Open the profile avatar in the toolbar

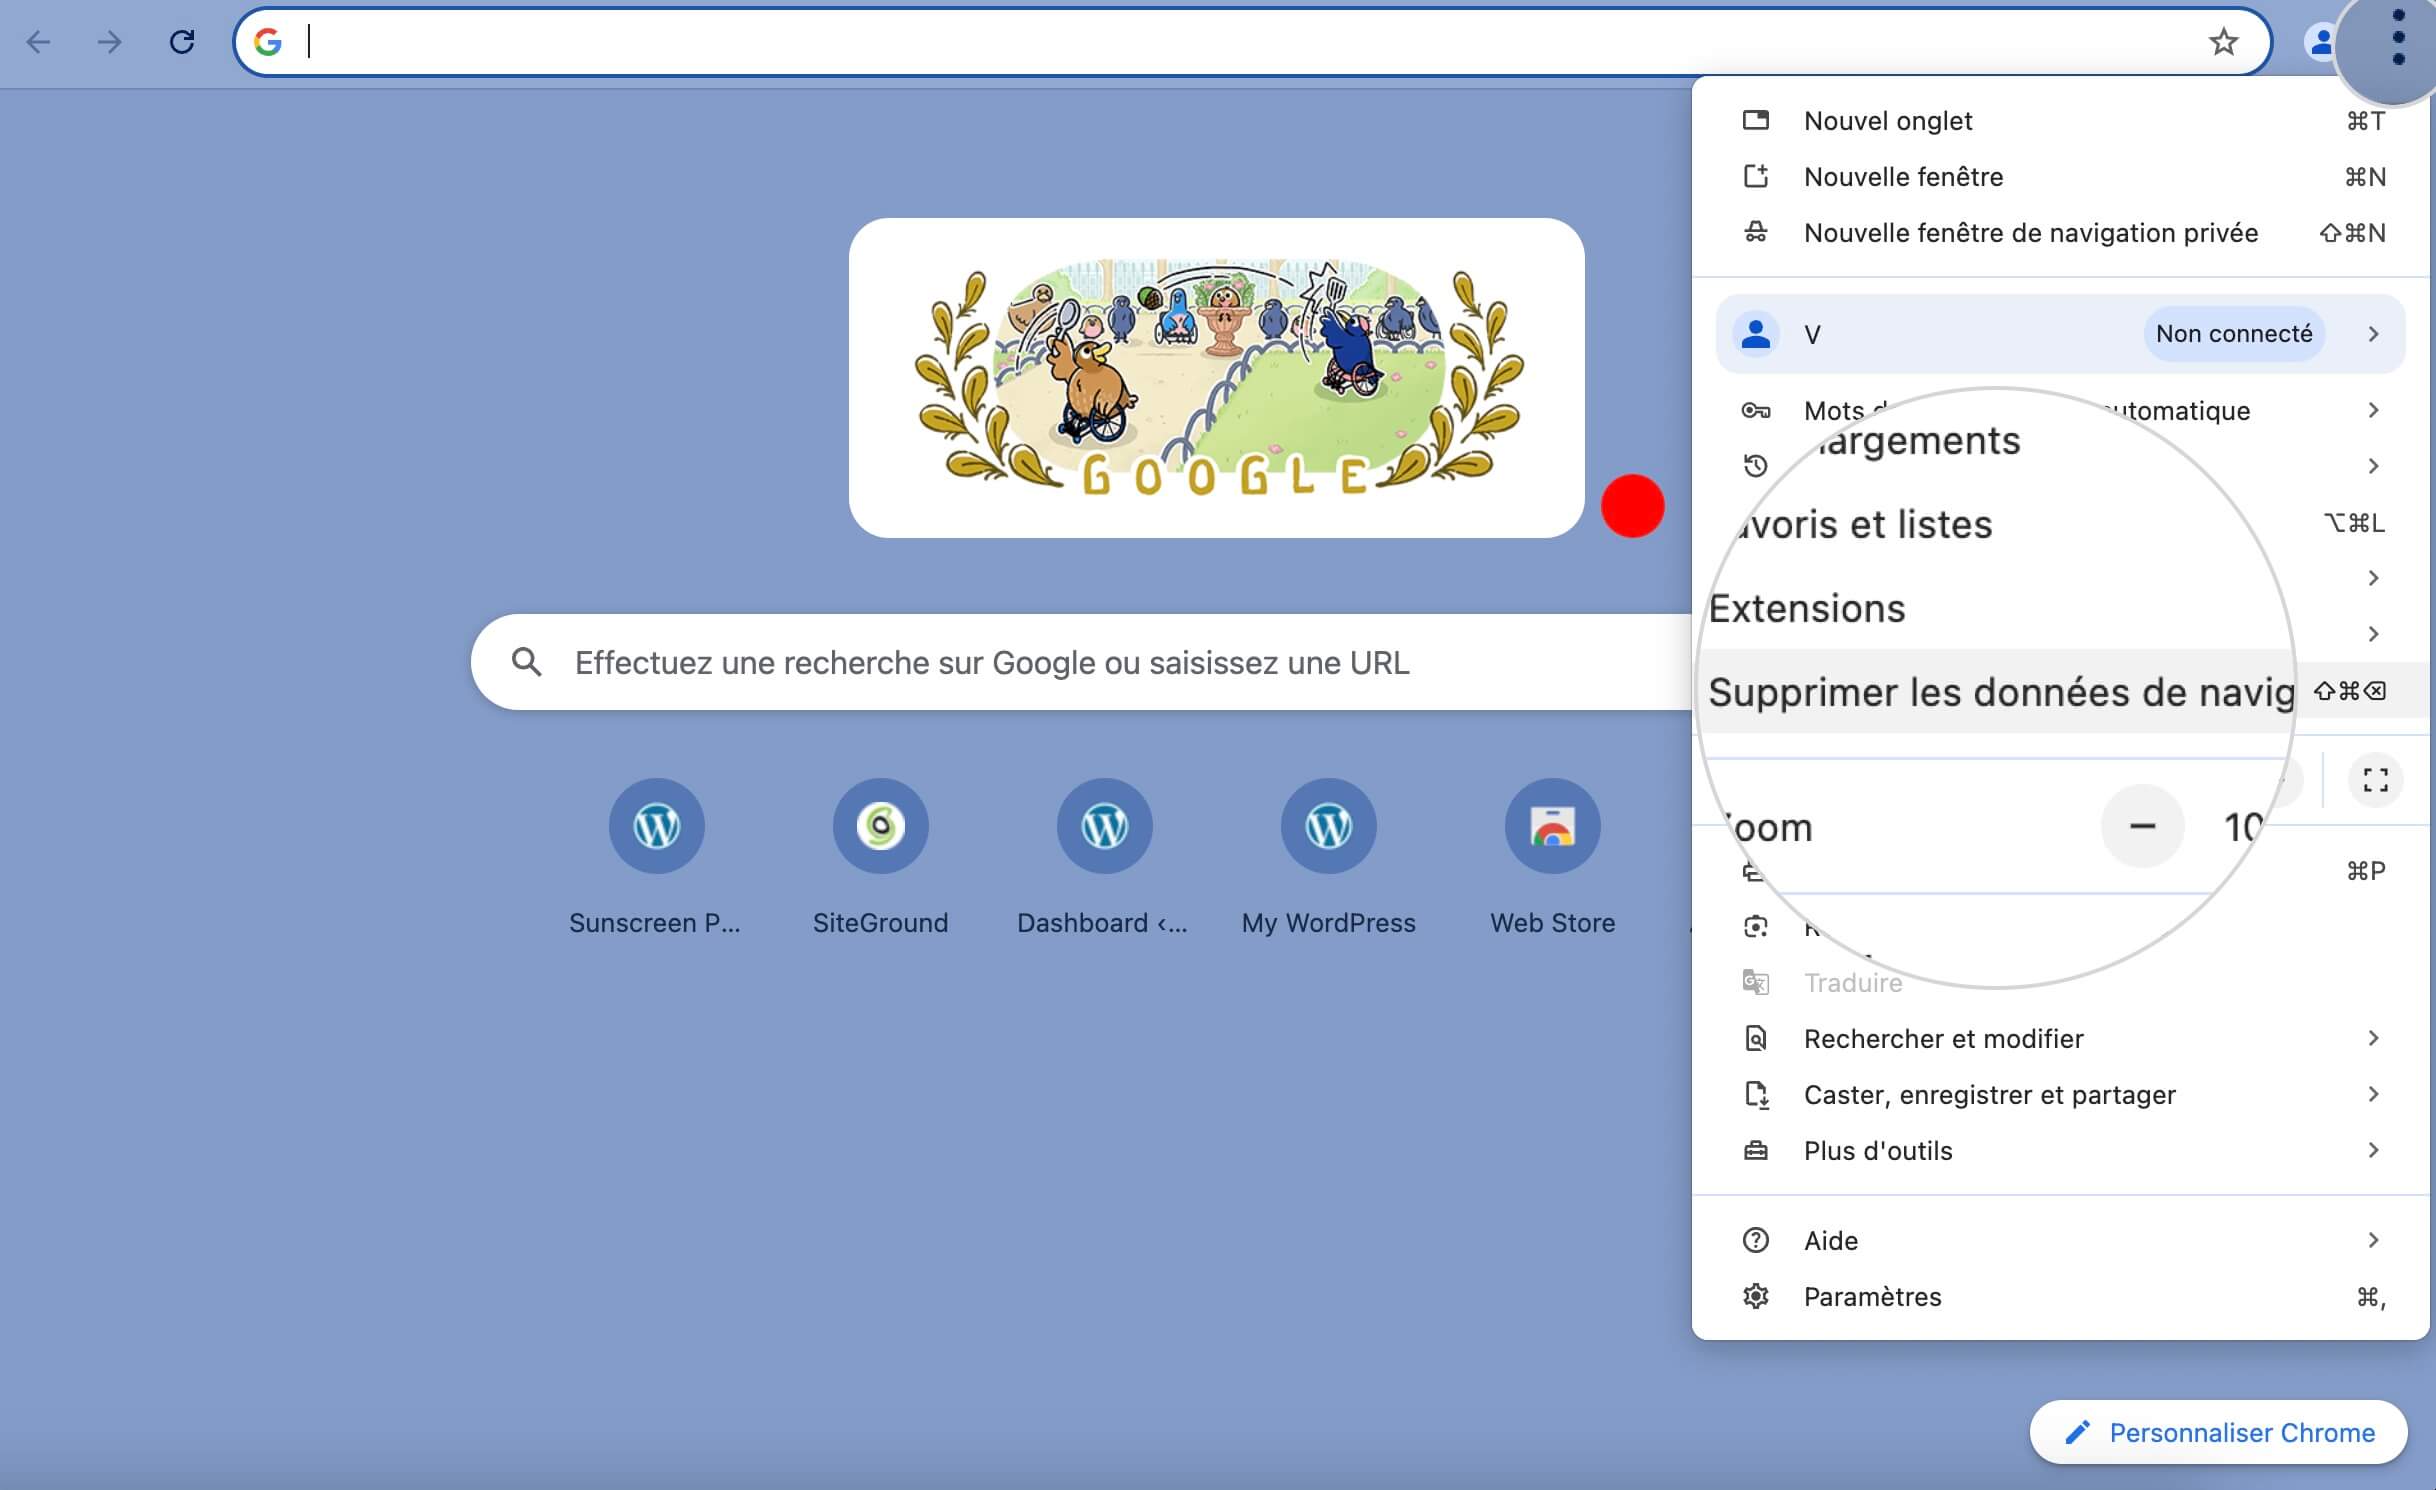[2319, 42]
